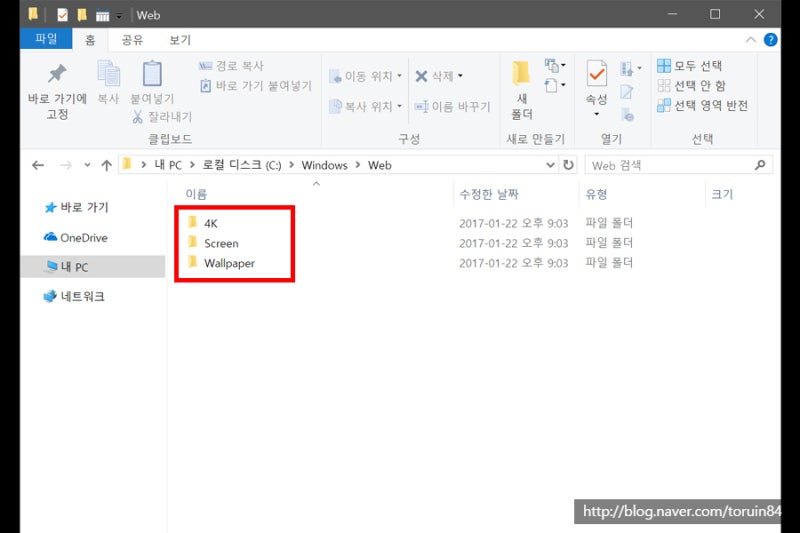
Task: Click Windows in the address bar path
Action: point(324,165)
